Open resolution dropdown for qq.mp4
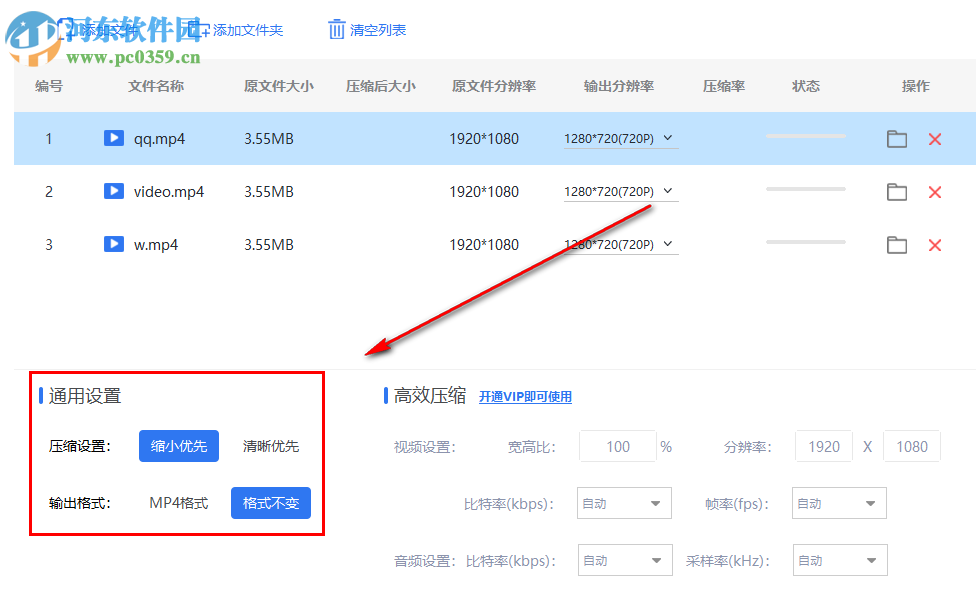The image size is (976, 603). [618, 138]
